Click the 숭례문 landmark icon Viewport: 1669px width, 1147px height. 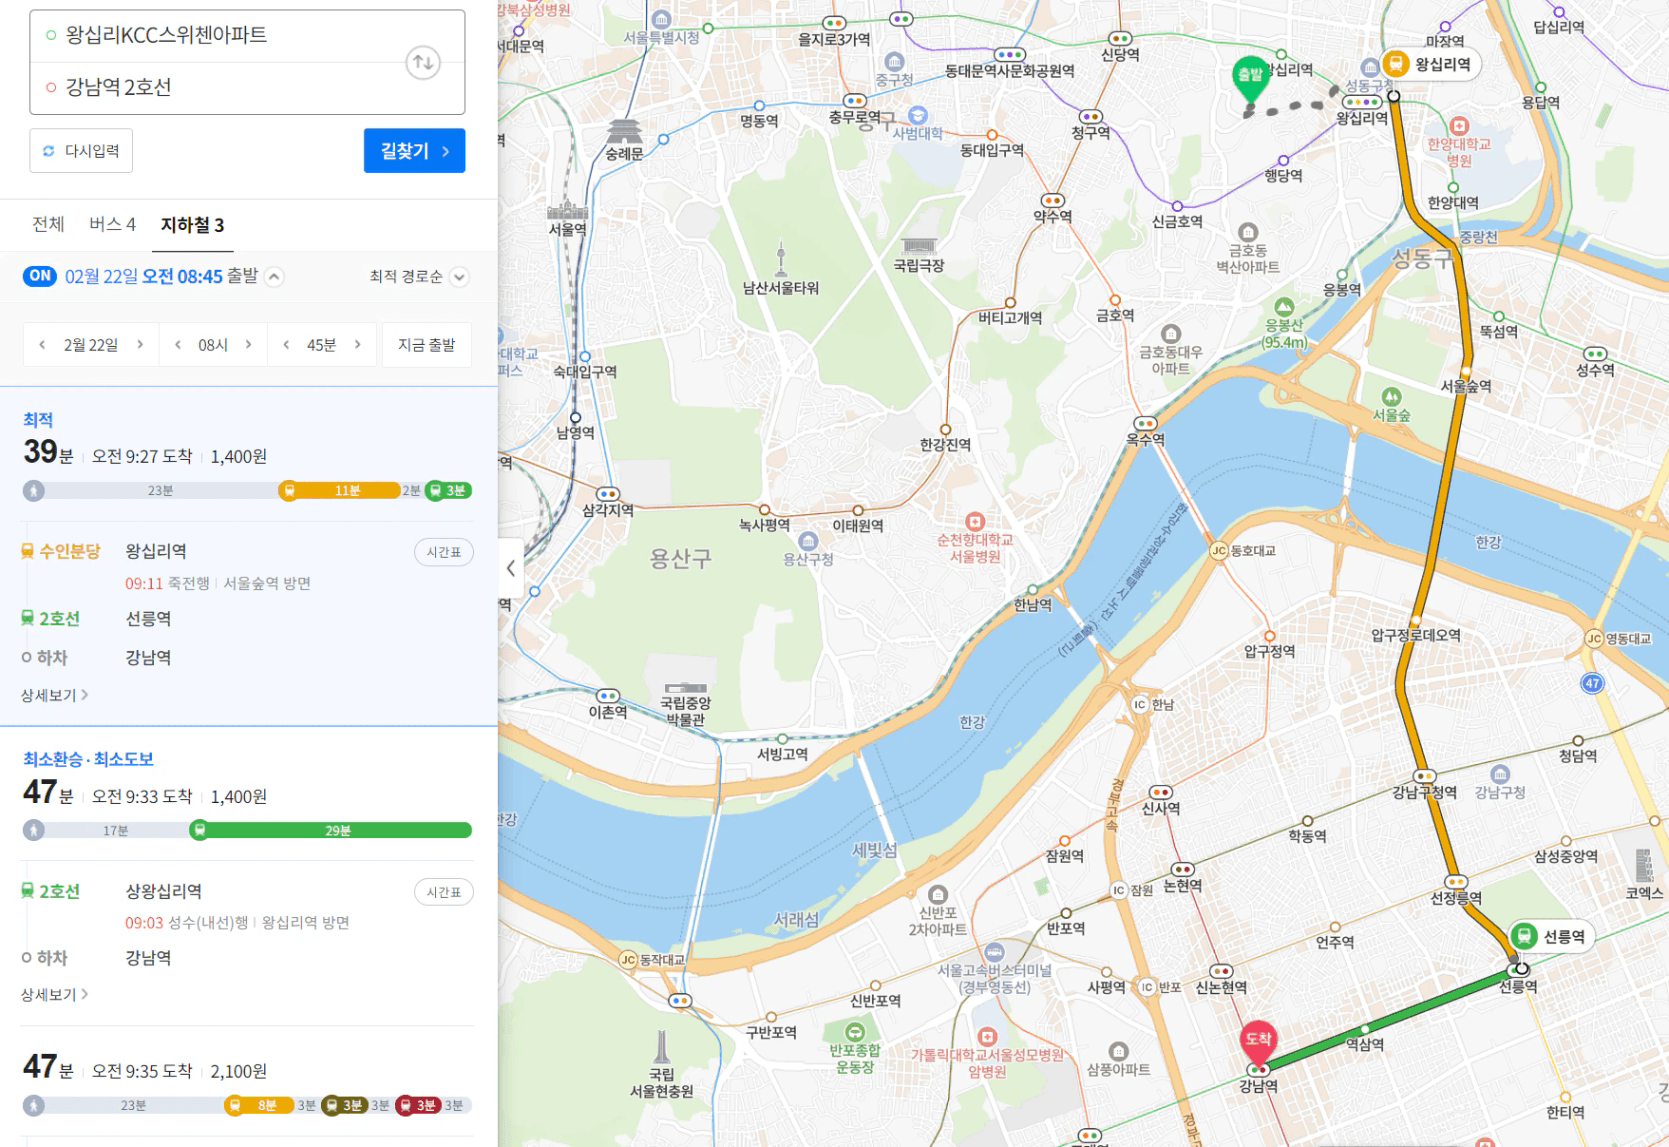coord(625,132)
